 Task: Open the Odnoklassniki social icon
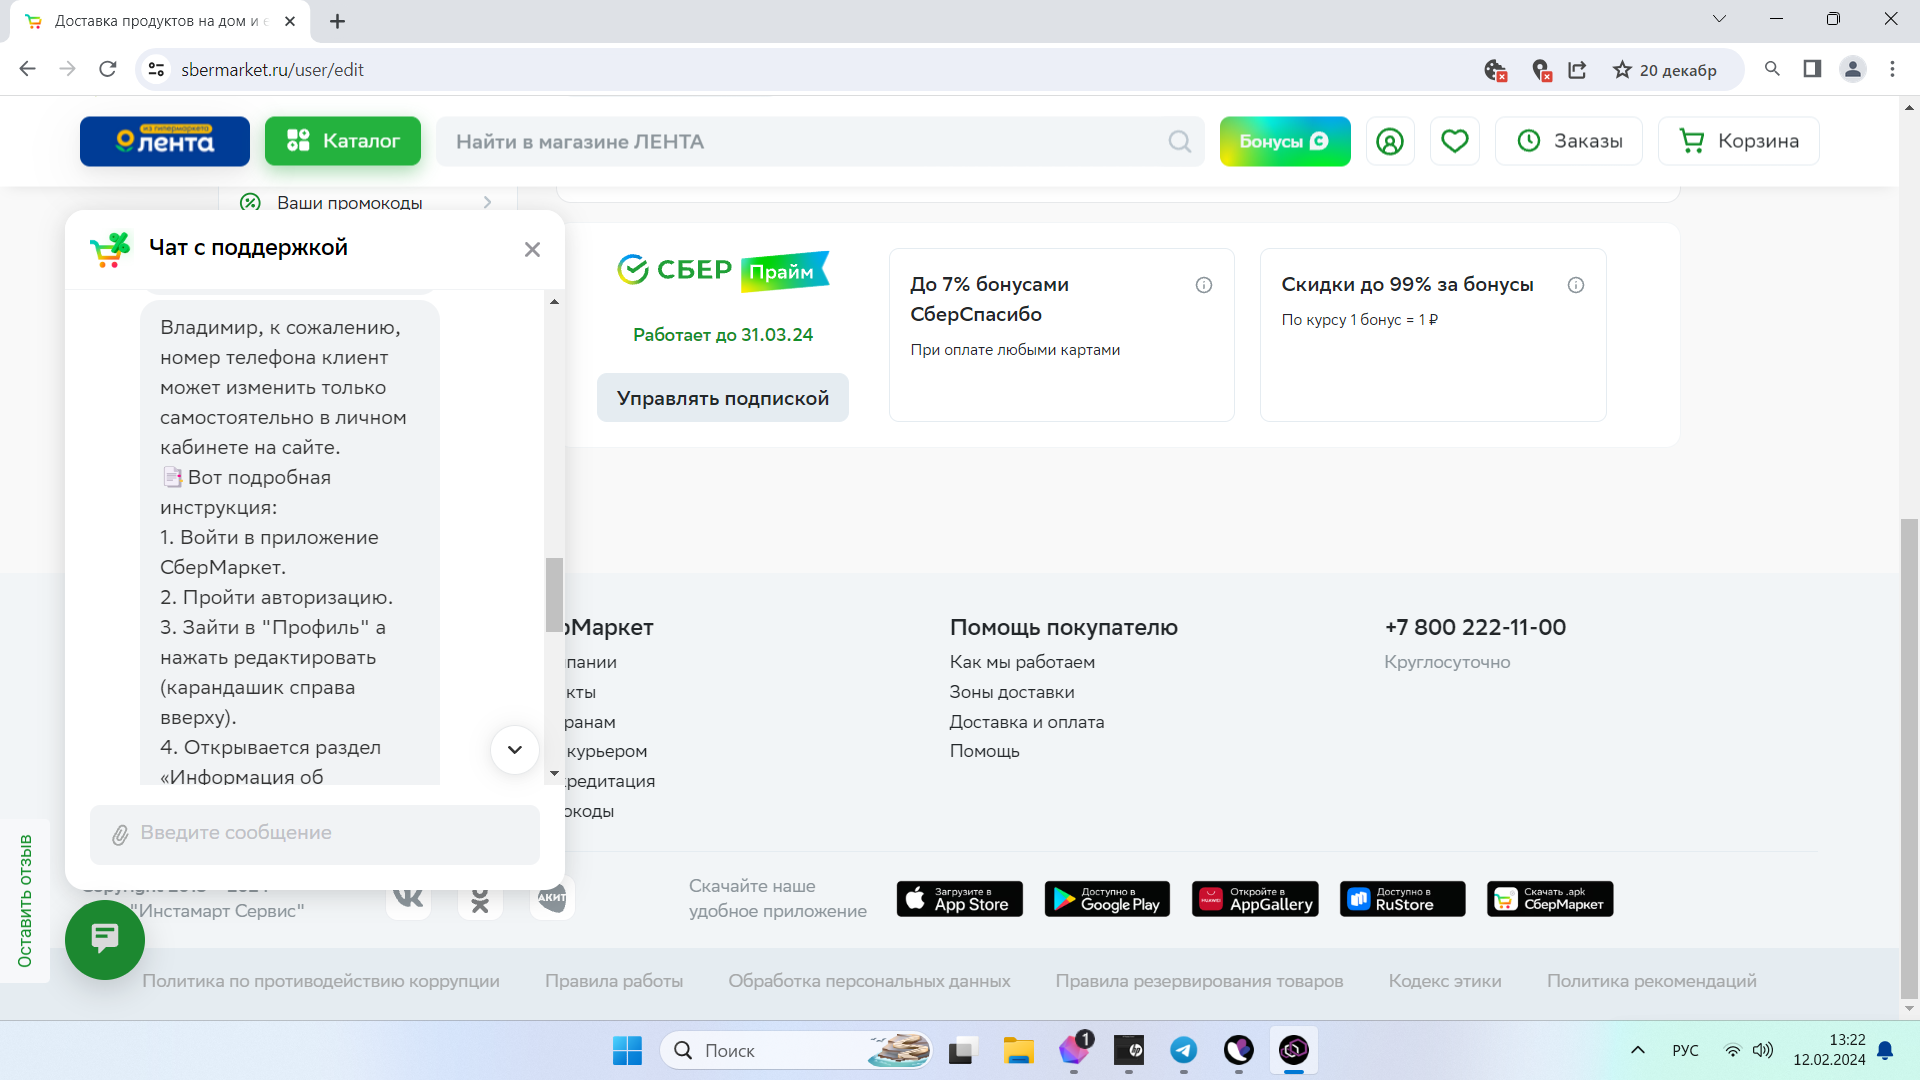[480, 899]
